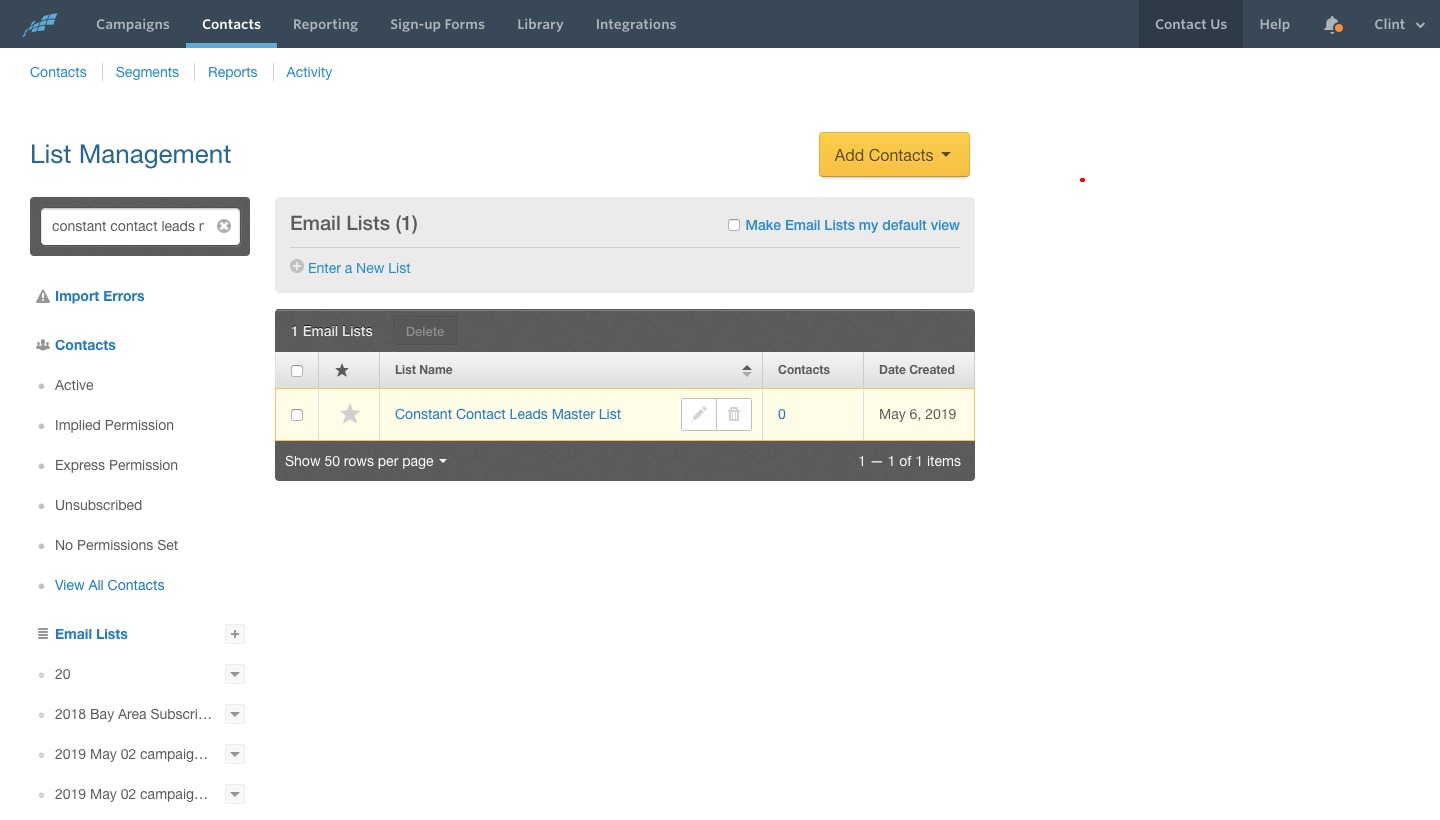
Task: Open the Library tab
Action: [540, 24]
